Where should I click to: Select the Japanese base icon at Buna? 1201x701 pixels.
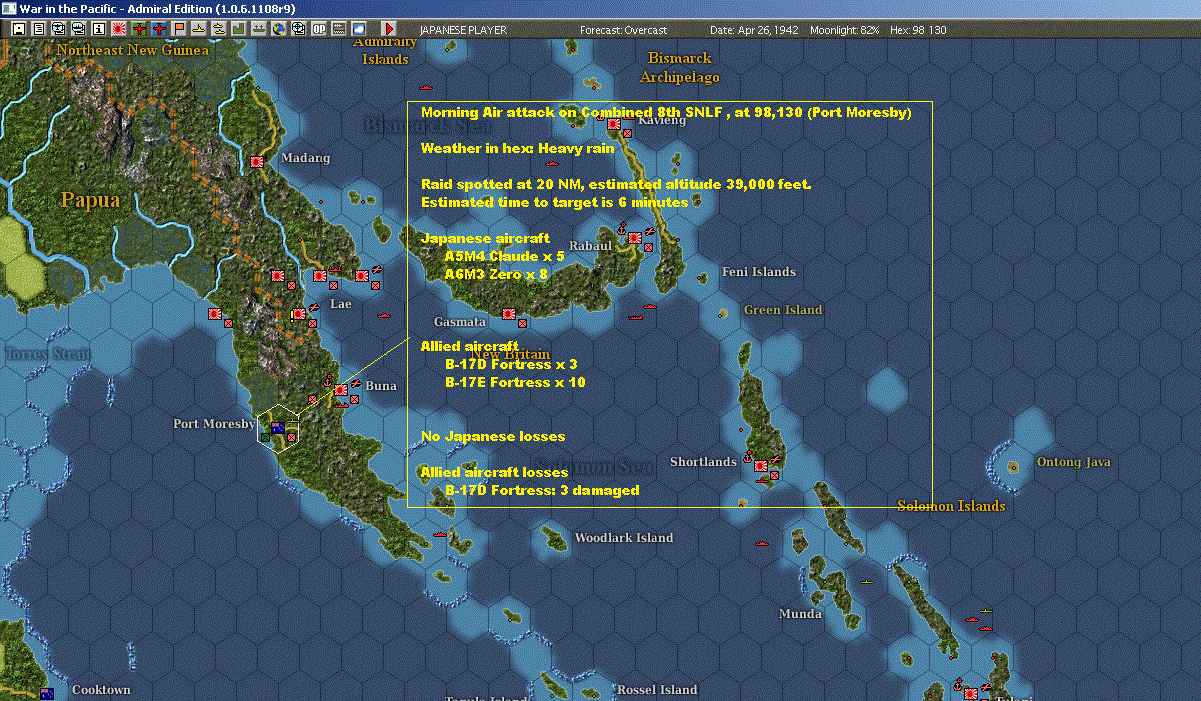click(x=341, y=390)
